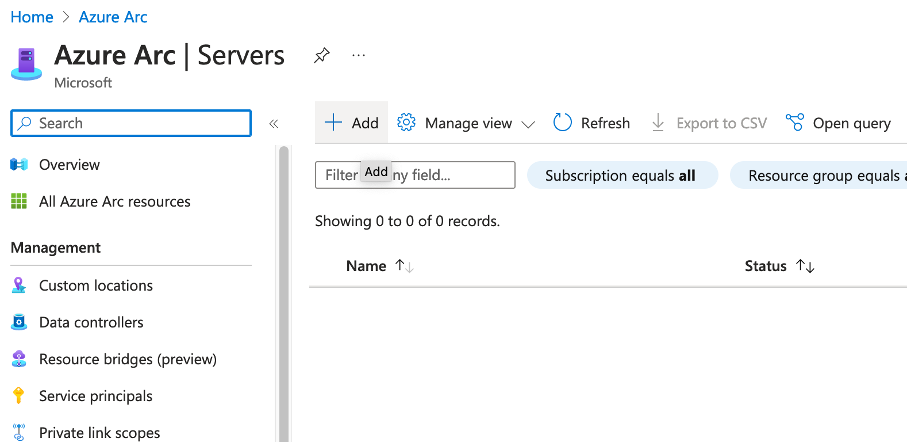Click the Refresh circular arrow icon
The height and width of the screenshot is (442, 908).
[562, 123]
